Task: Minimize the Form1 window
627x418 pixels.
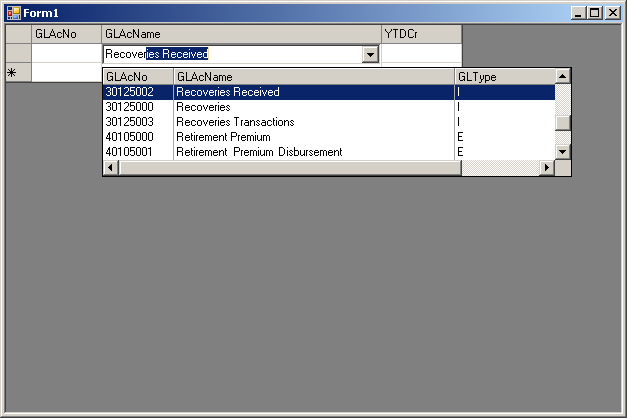Action: [578, 13]
